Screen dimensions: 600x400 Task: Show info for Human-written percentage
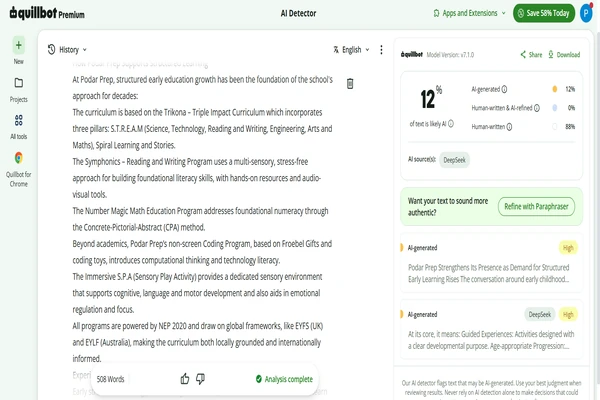point(509,127)
